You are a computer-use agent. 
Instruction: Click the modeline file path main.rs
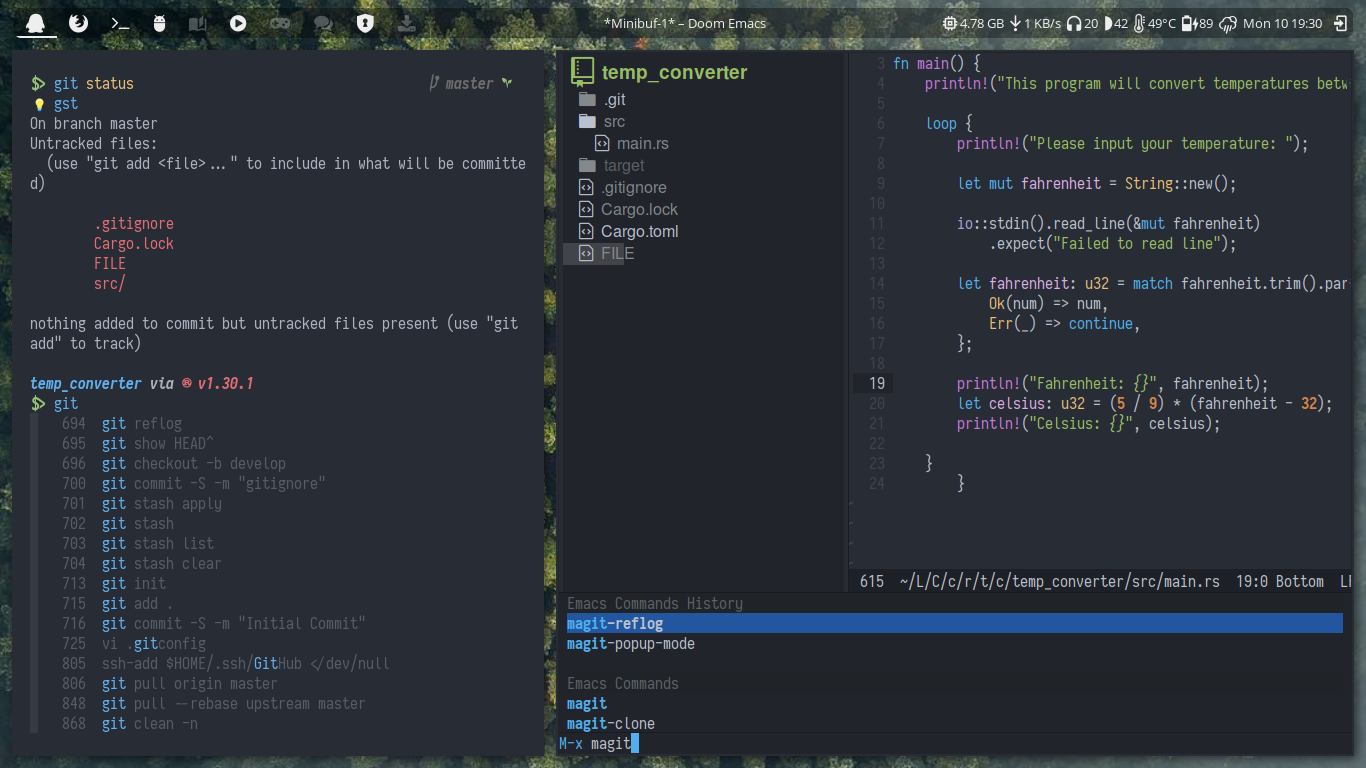click(1059, 582)
